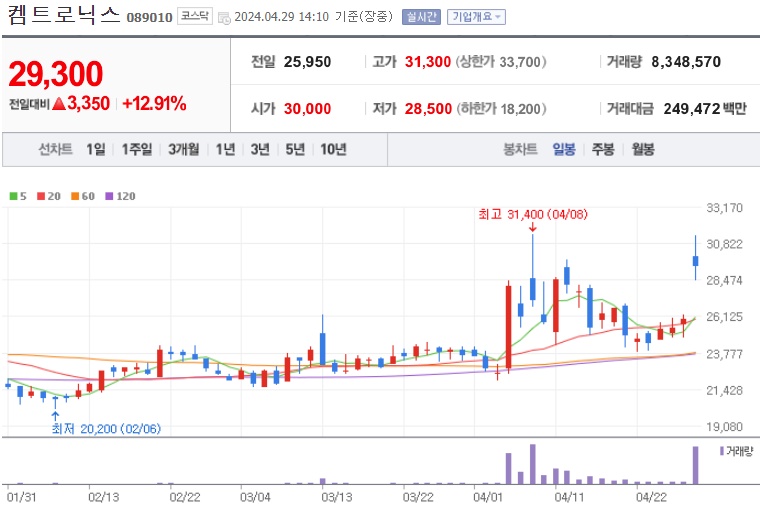Click the 시가 value 30,000
The image size is (760, 509).
click(x=307, y=109)
